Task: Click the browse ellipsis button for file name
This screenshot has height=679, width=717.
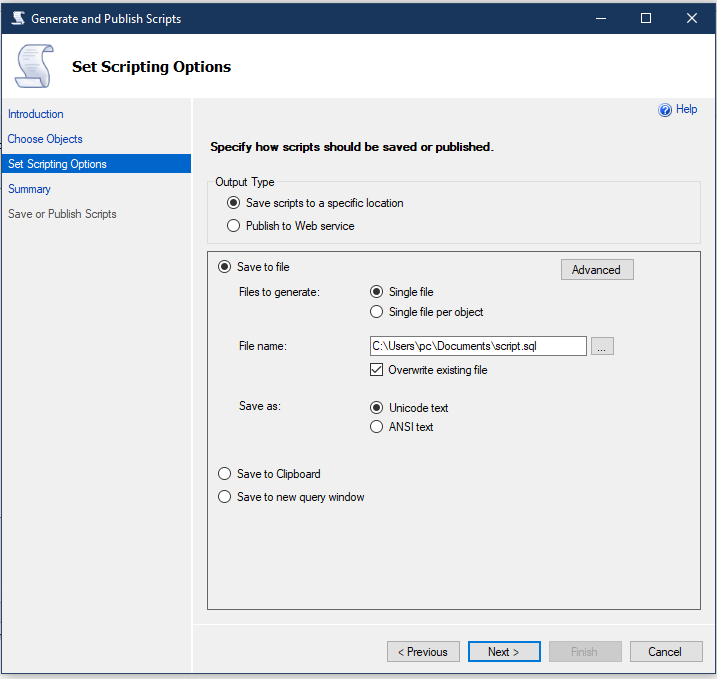Action: coord(602,346)
